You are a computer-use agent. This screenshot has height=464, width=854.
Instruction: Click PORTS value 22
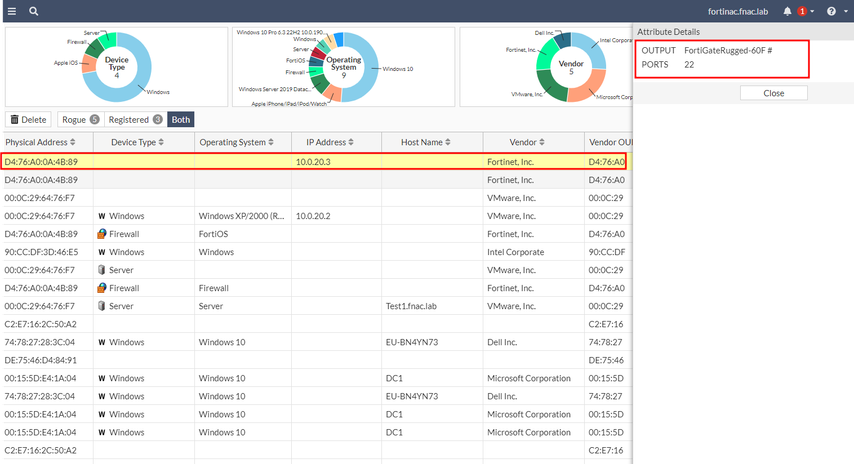coord(689,64)
